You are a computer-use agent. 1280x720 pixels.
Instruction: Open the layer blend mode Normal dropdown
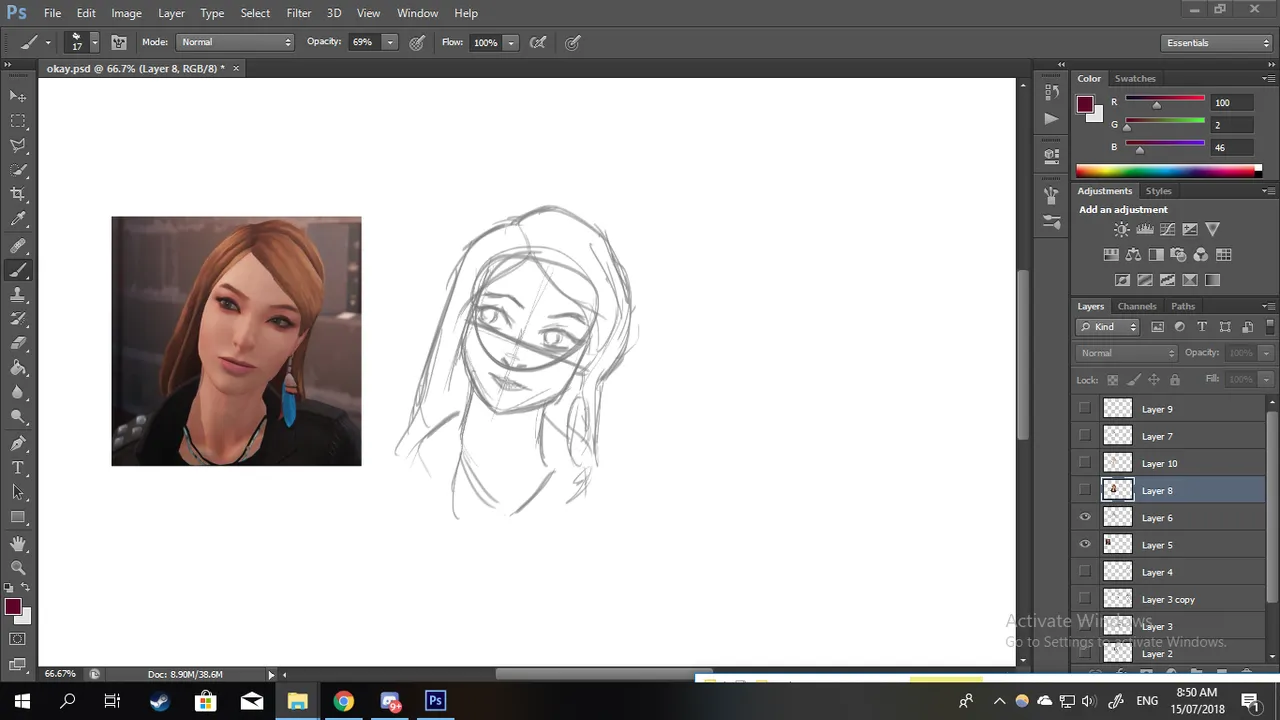coord(1128,353)
